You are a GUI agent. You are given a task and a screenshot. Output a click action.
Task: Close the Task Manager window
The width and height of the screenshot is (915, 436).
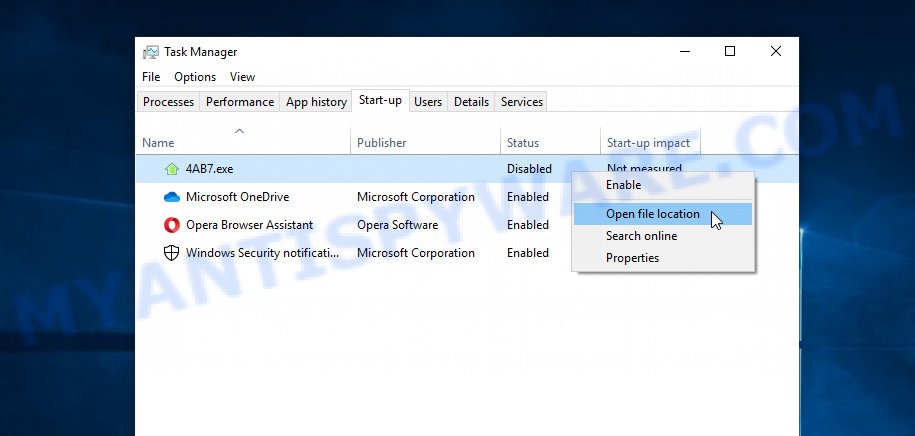(776, 51)
